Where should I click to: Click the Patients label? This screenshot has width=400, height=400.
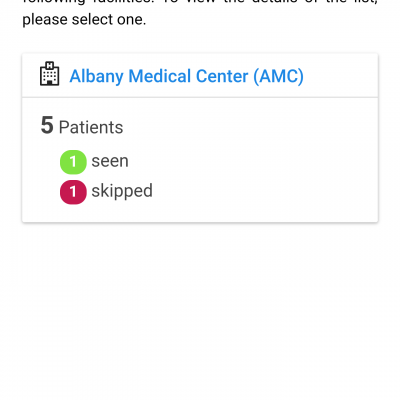coord(91,127)
